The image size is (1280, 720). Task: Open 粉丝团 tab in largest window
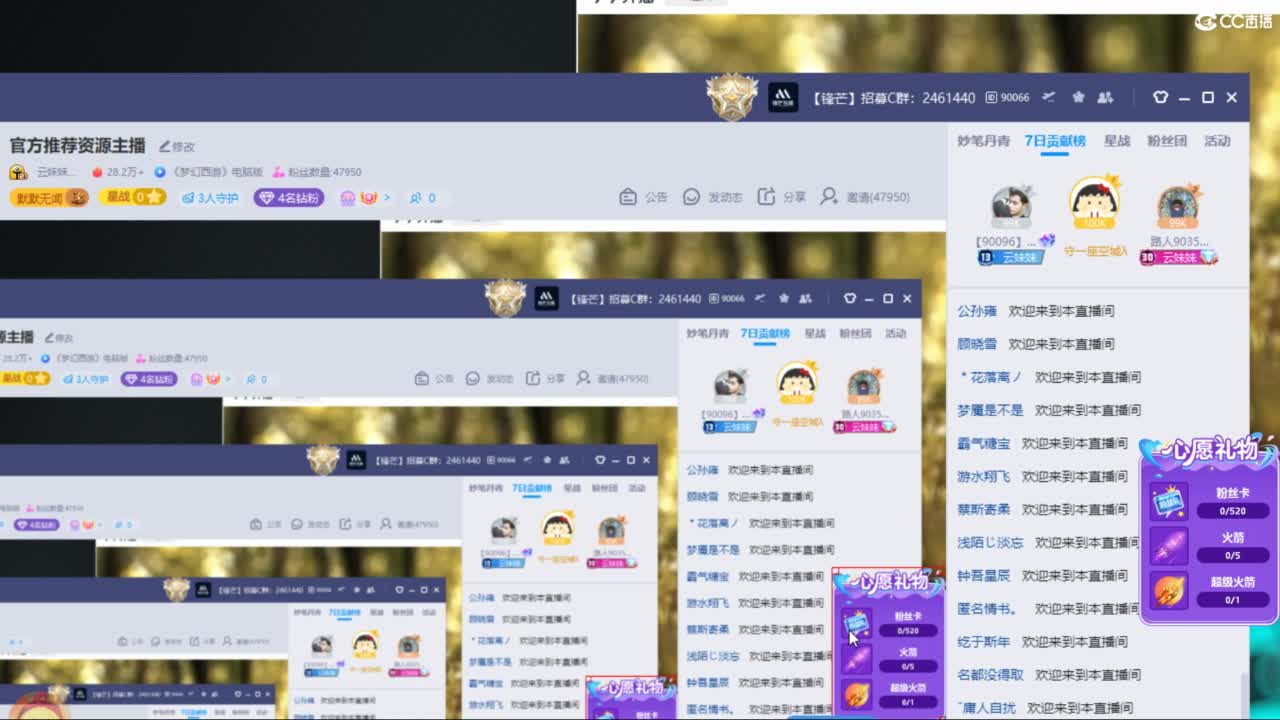coord(1166,141)
